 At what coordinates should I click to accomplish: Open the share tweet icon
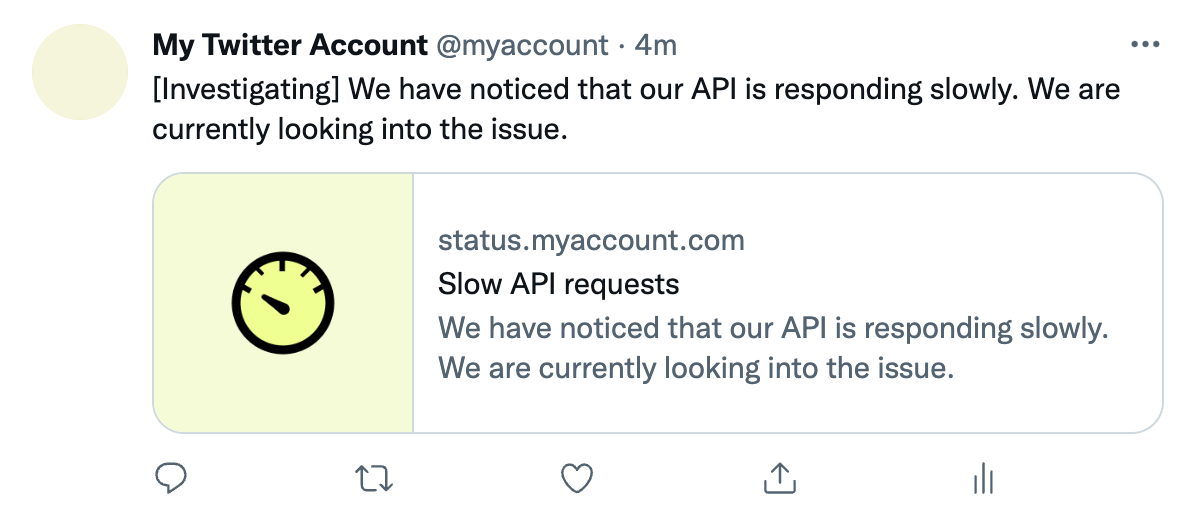(778, 479)
